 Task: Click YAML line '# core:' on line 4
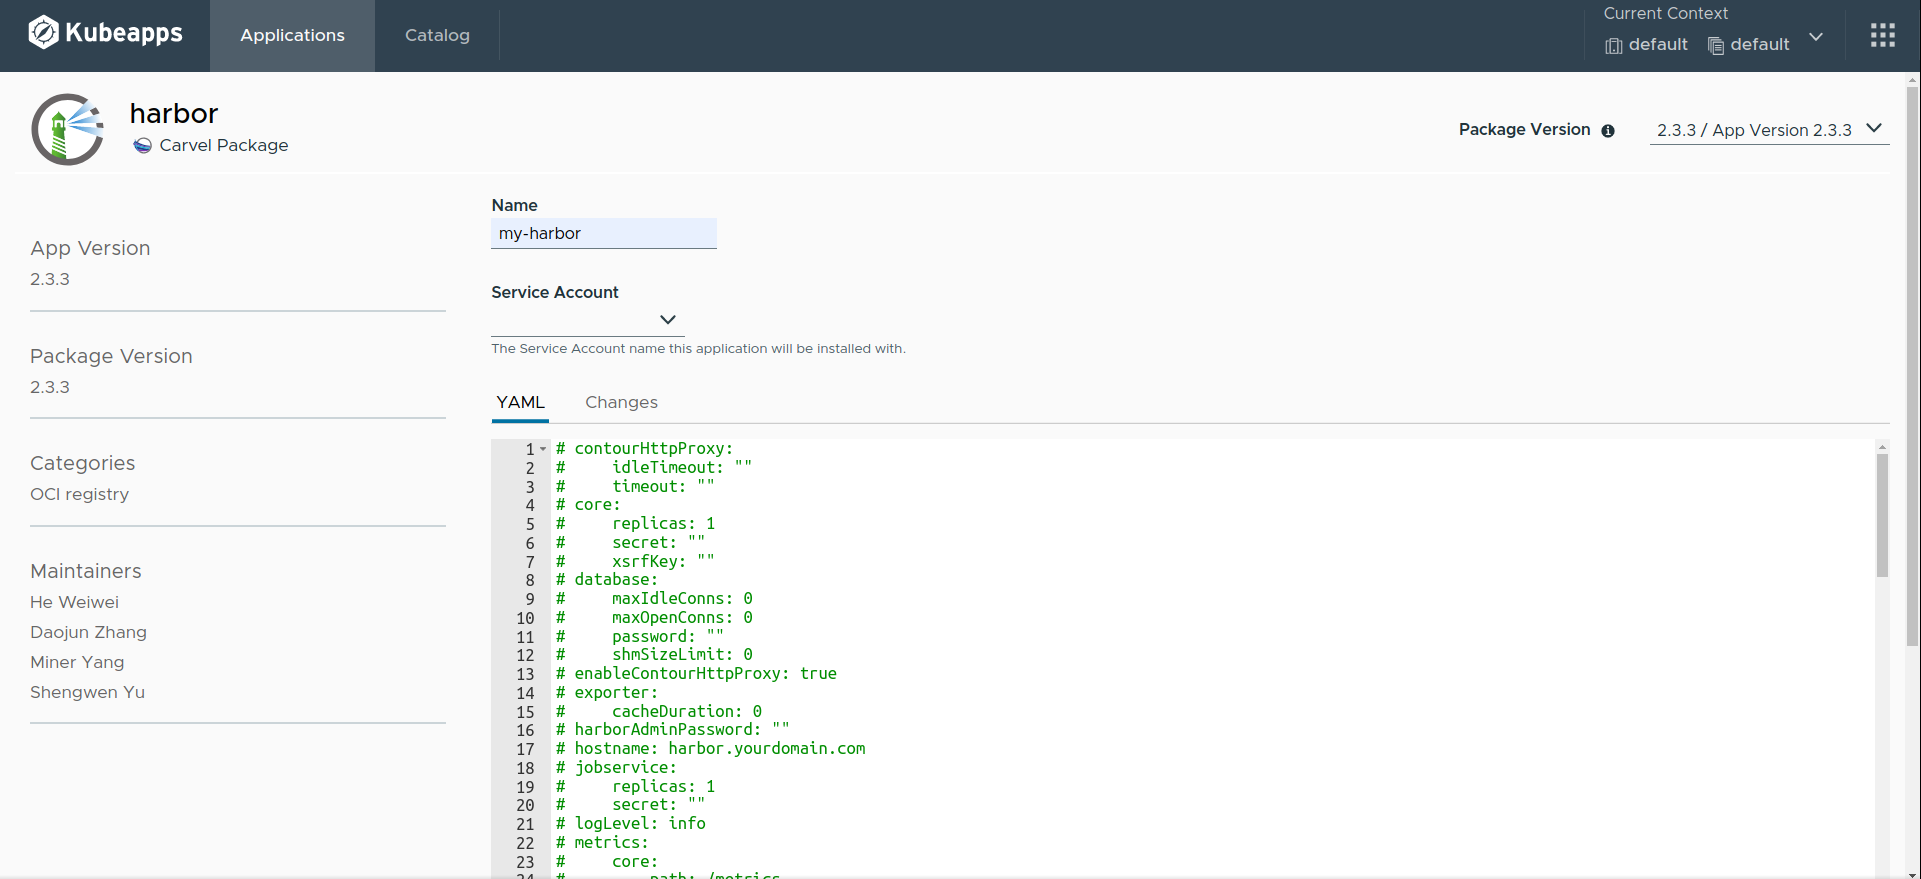click(x=588, y=505)
